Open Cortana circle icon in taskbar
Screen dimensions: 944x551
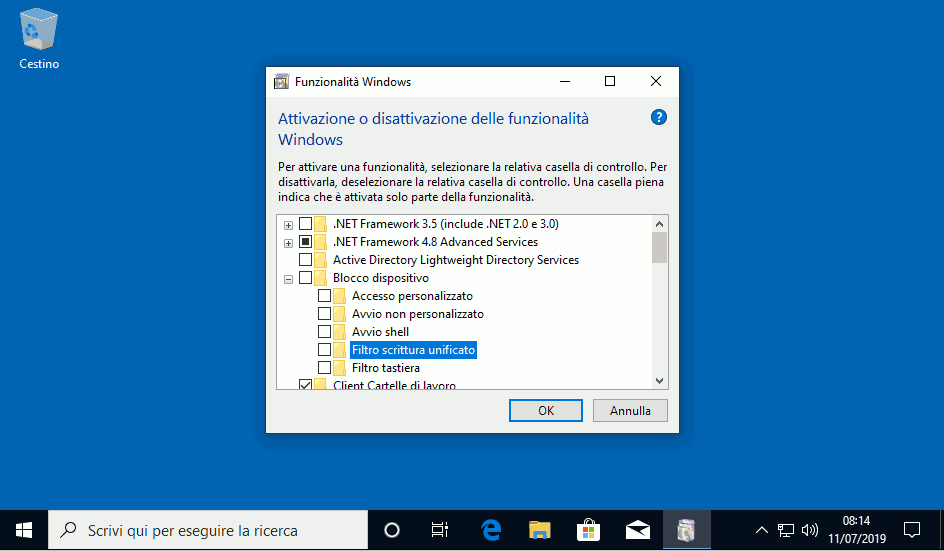click(x=392, y=531)
